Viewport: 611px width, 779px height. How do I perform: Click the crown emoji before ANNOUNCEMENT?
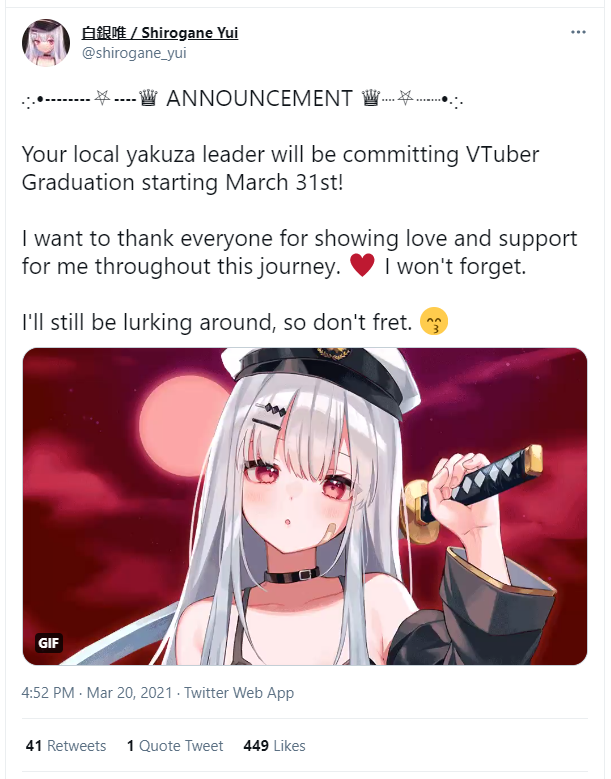coord(149,98)
